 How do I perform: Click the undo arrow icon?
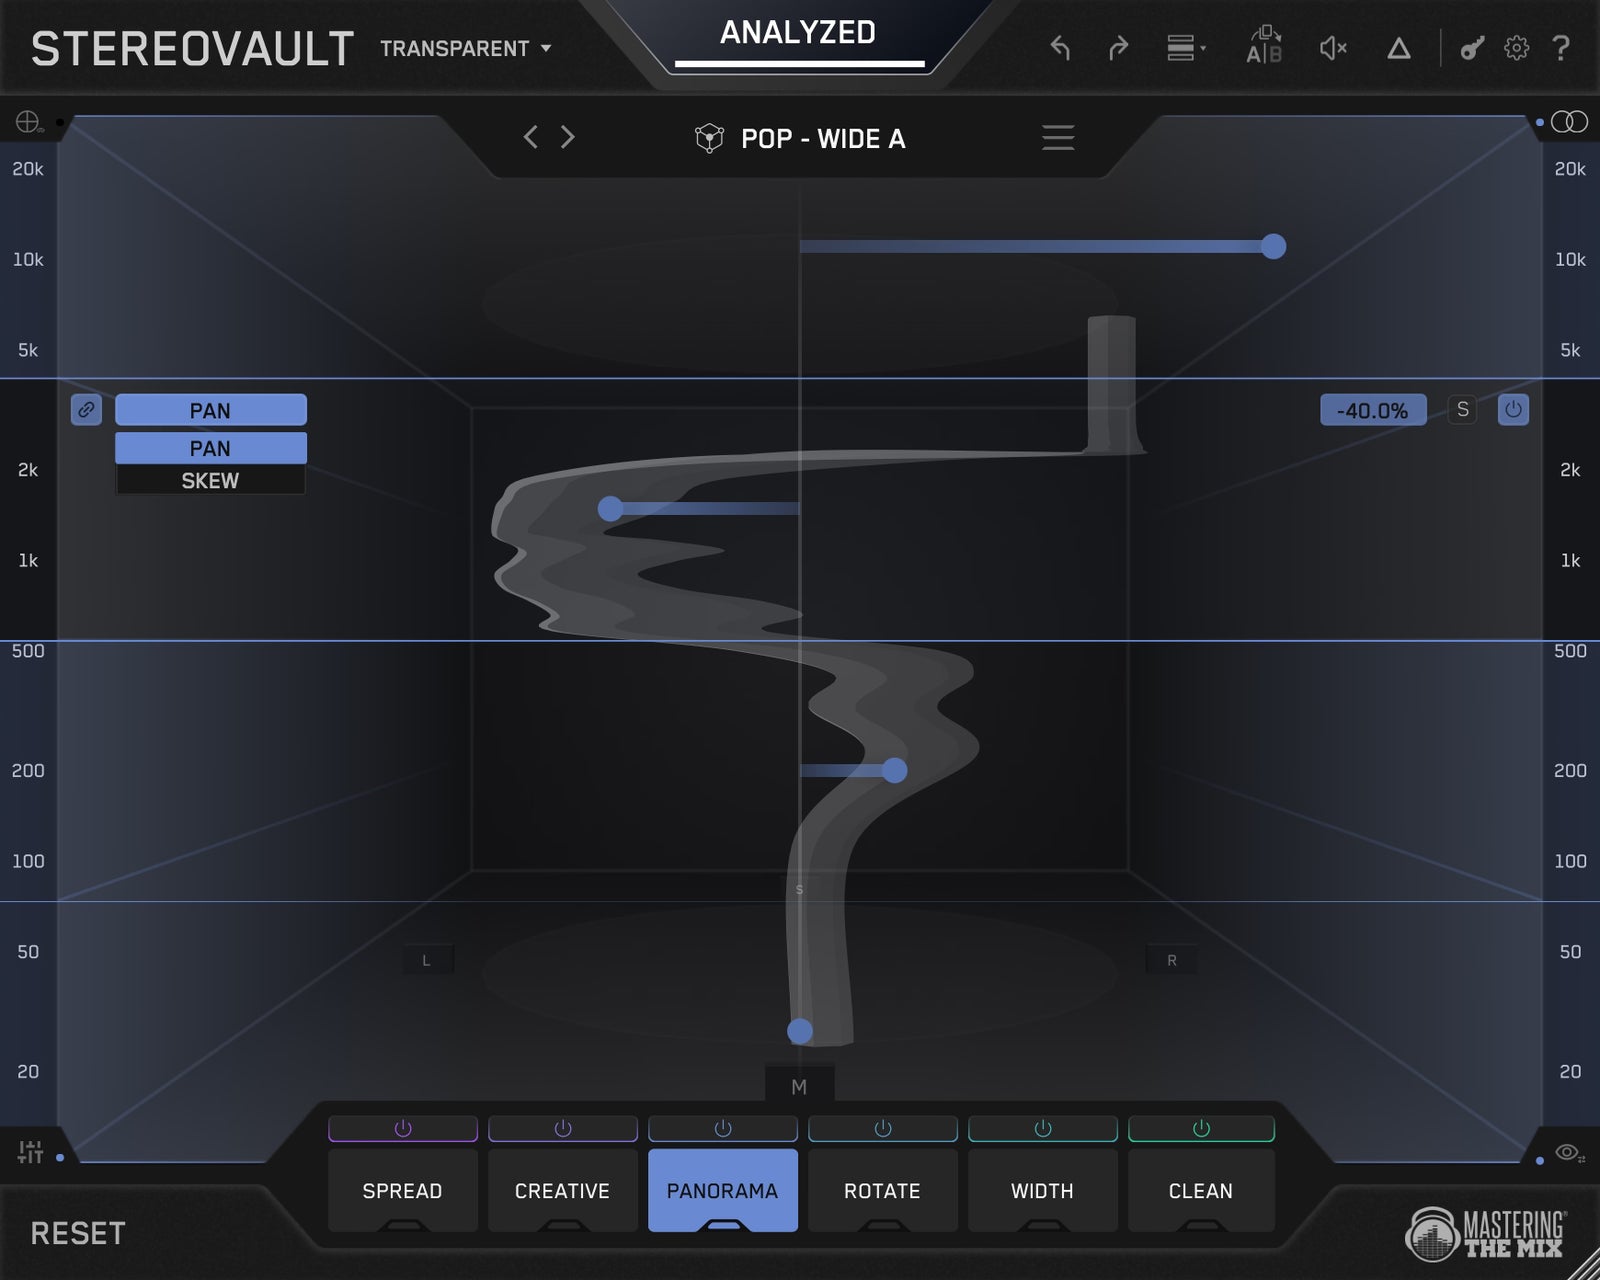click(1060, 48)
